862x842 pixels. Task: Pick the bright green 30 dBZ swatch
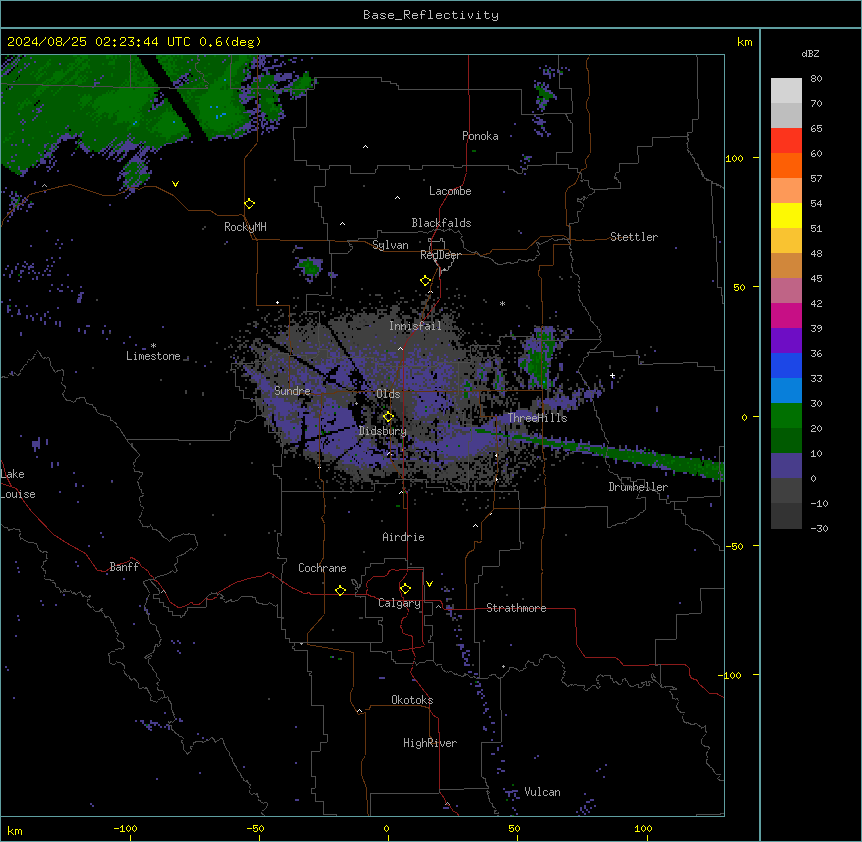coord(786,416)
